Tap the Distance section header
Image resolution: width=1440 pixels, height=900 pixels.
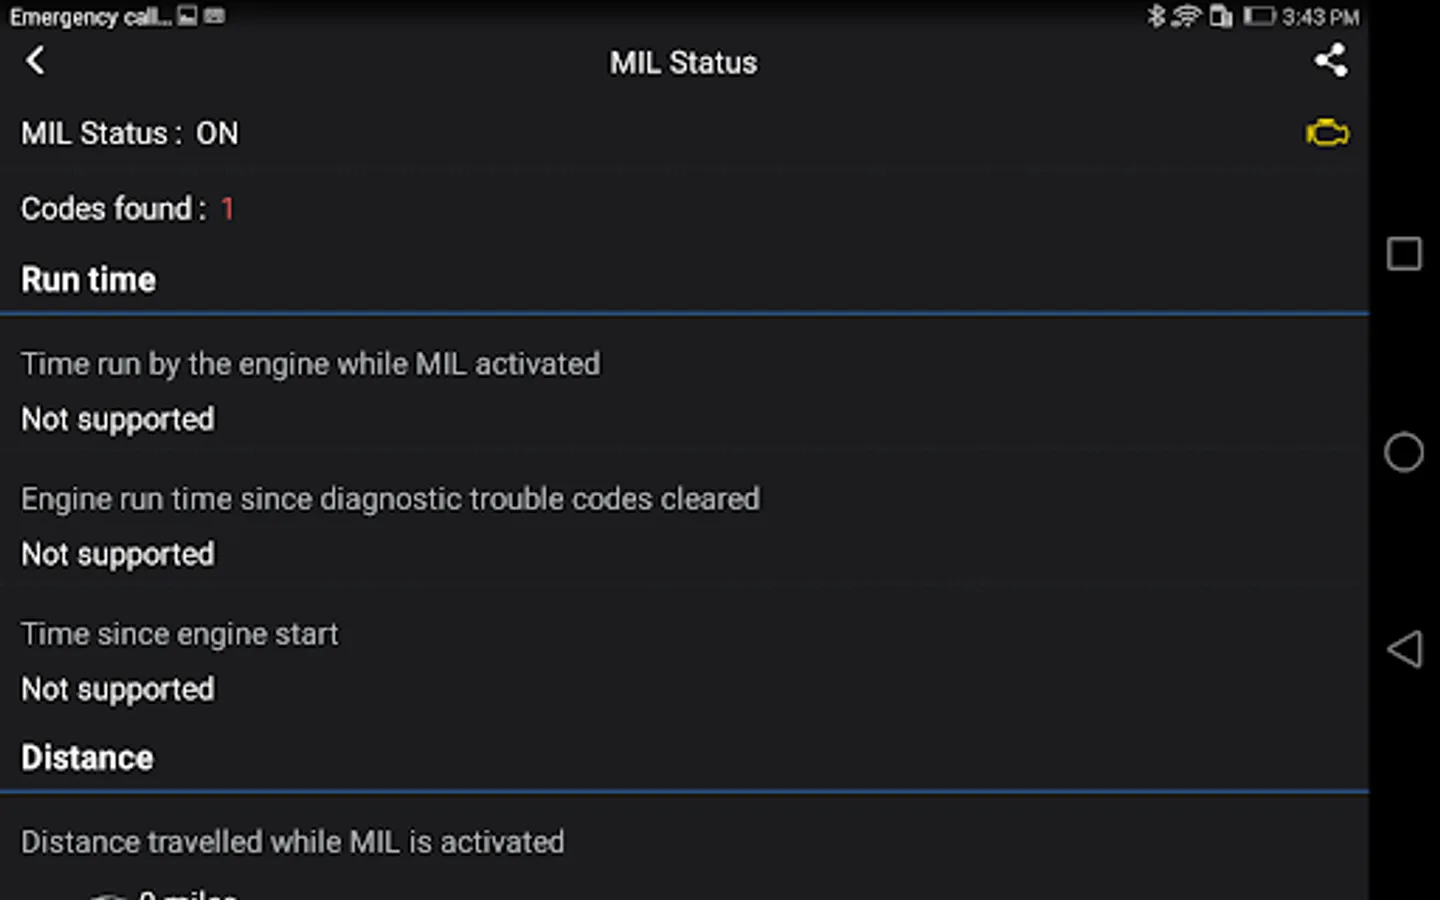(88, 758)
